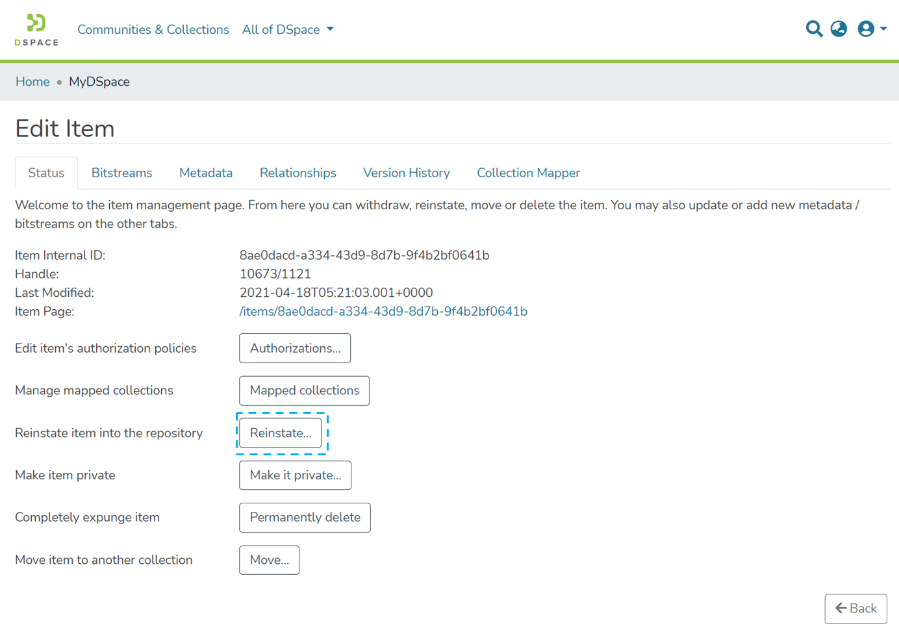Open the Metadata tab
The image size is (899, 632).
coord(206,173)
